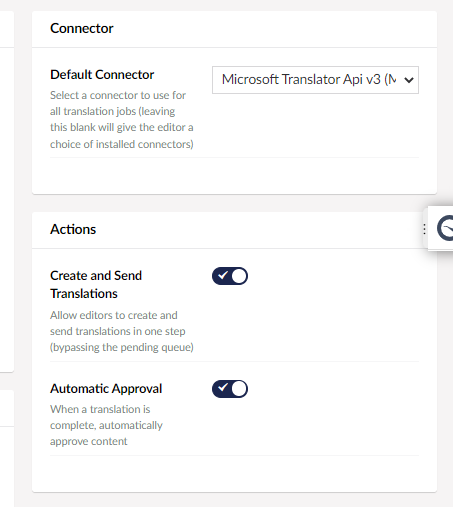Screen dimensions: 453x507
Task: Click the Create and Send Translations label
Action: click(96, 284)
